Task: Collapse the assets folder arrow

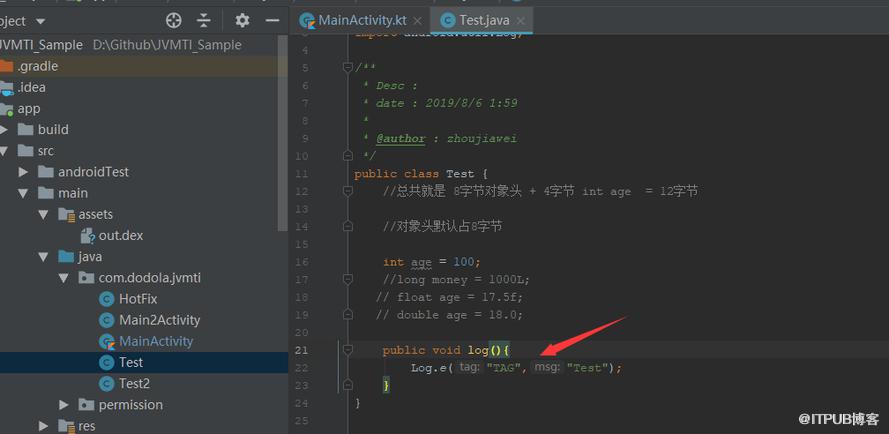Action: tap(44, 214)
